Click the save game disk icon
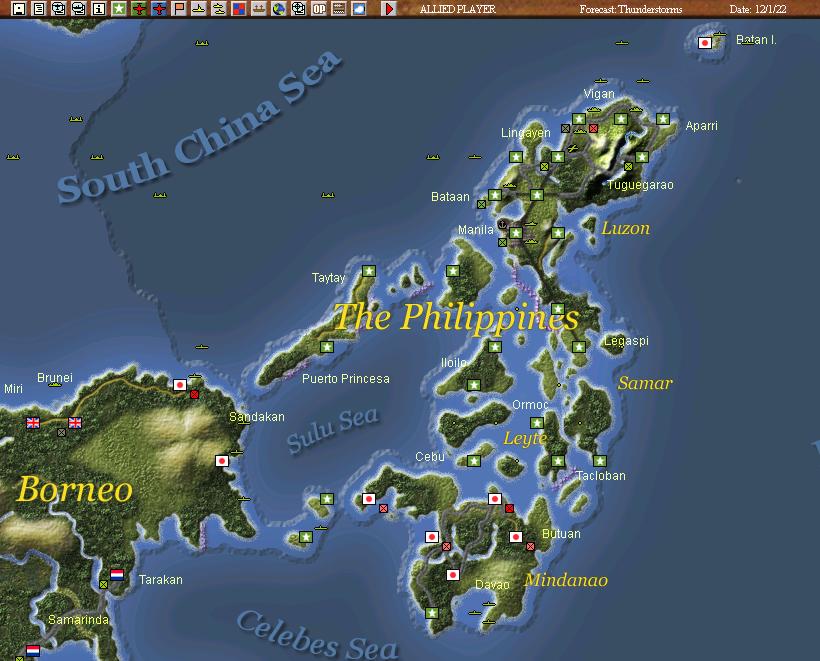Viewport: 820px width, 661px height. tap(19, 8)
